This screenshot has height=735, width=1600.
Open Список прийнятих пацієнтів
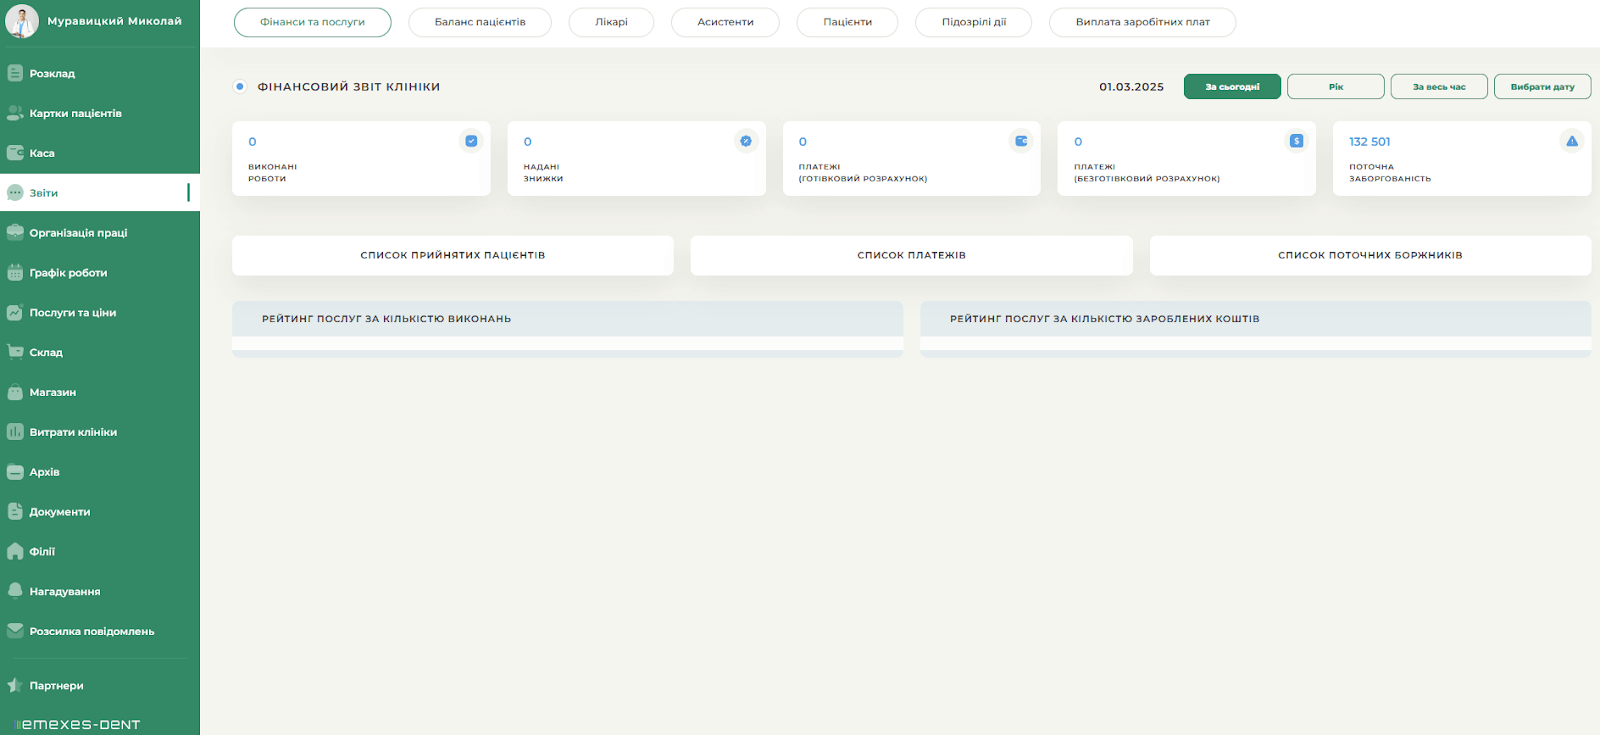tap(452, 255)
